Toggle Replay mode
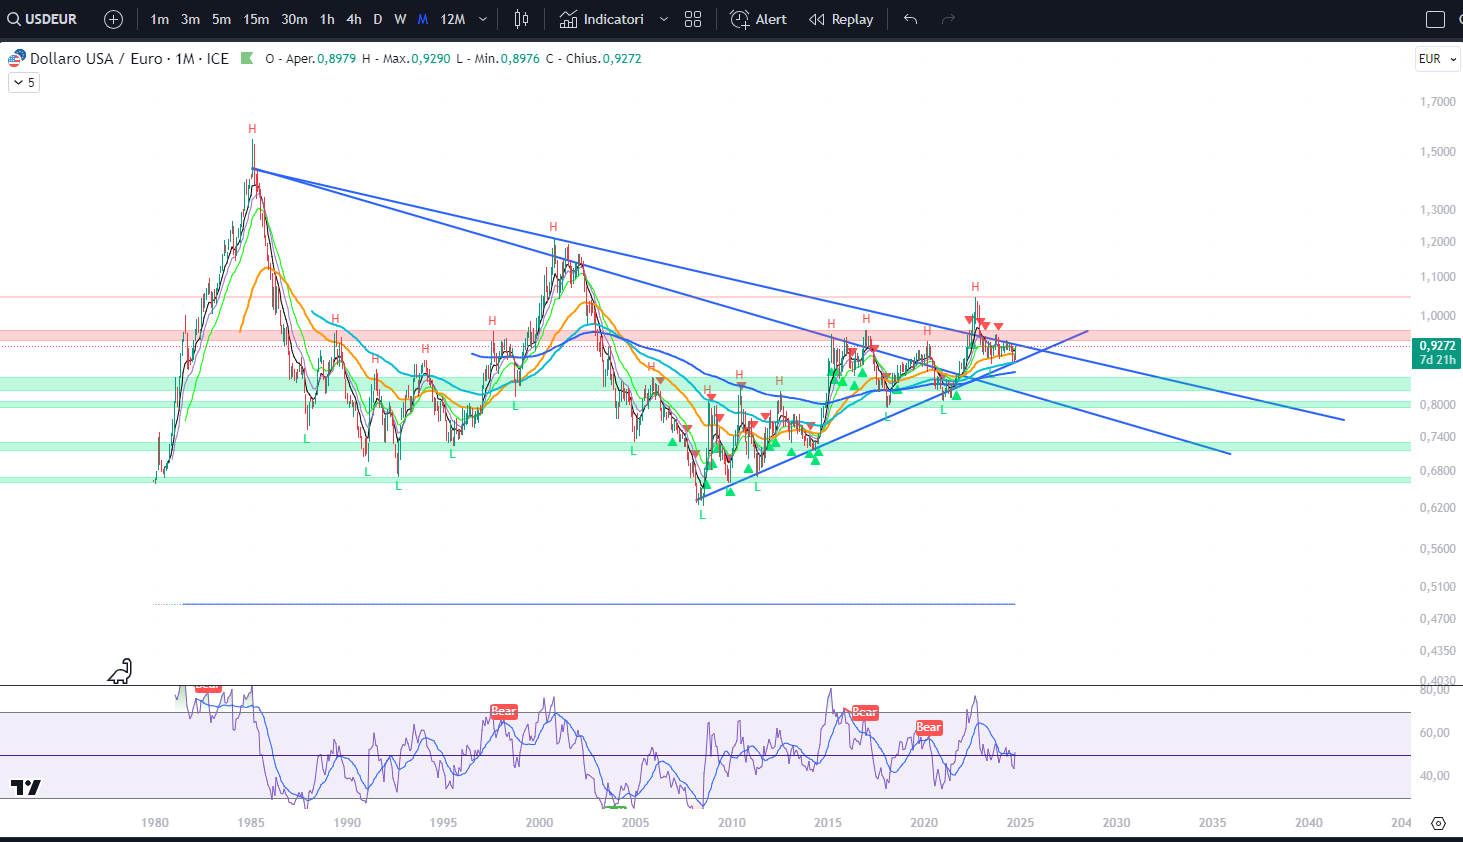This screenshot has height=842, width=1463. 841,19
